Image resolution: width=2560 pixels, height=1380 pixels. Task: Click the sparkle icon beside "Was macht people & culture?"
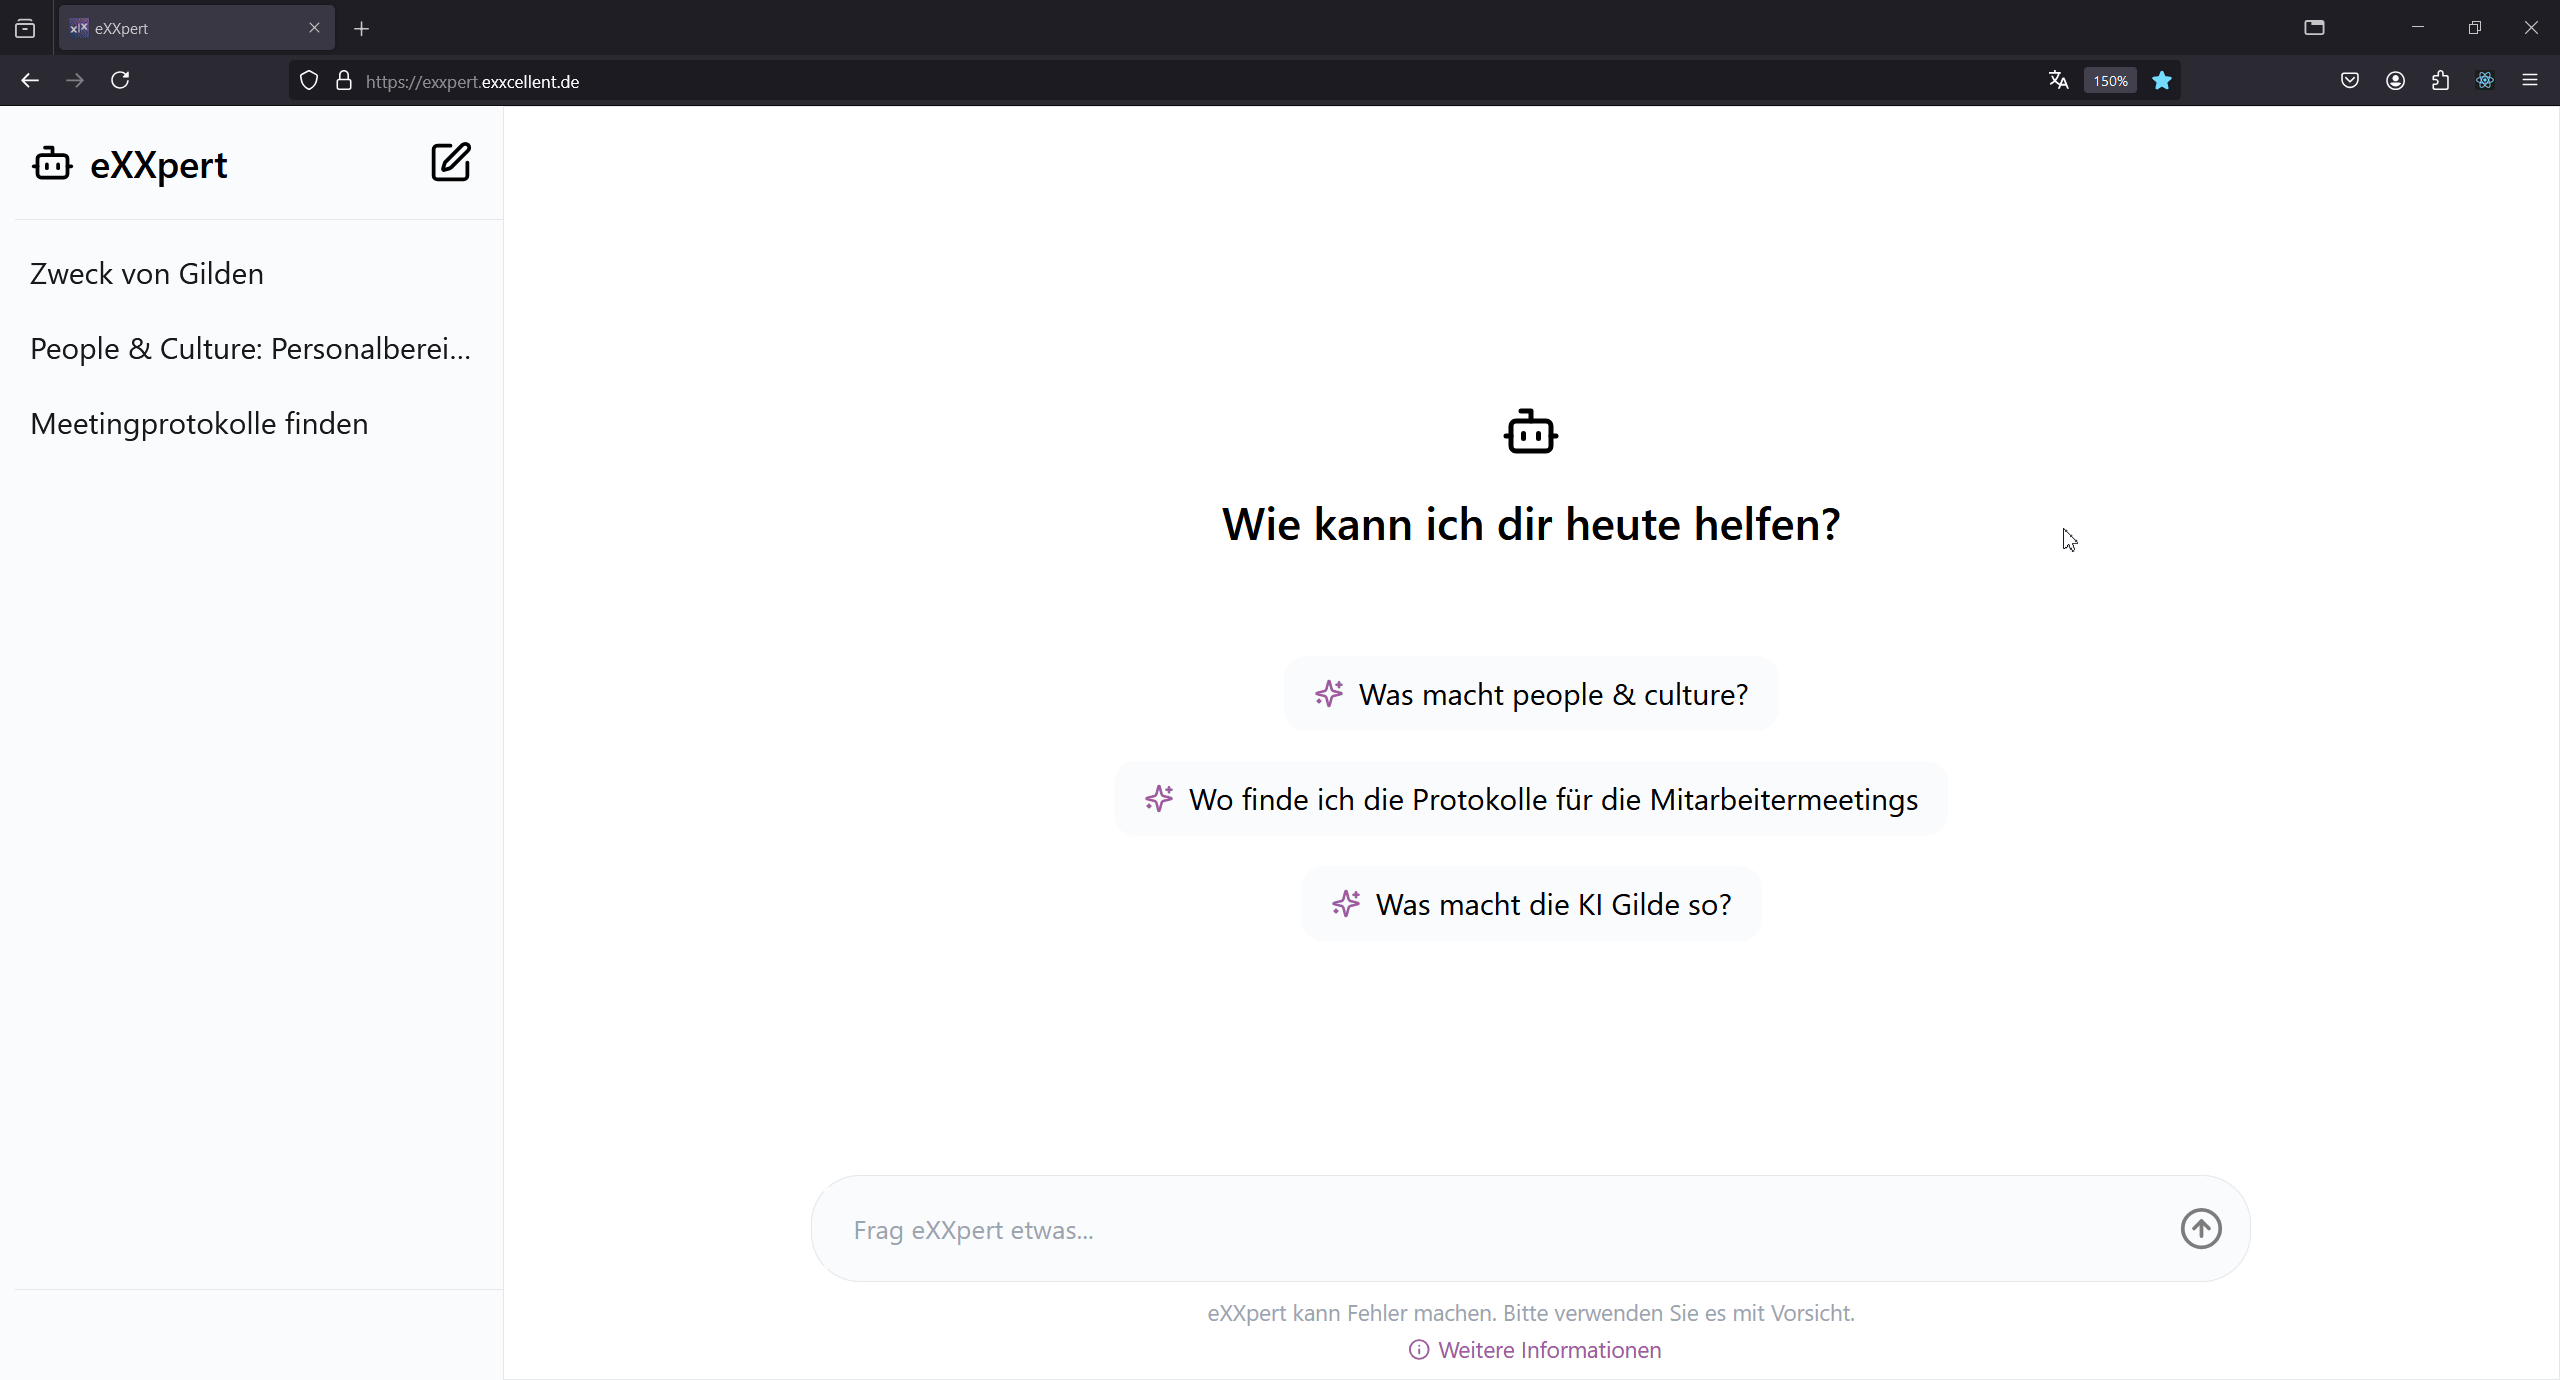pos(1329,693)
